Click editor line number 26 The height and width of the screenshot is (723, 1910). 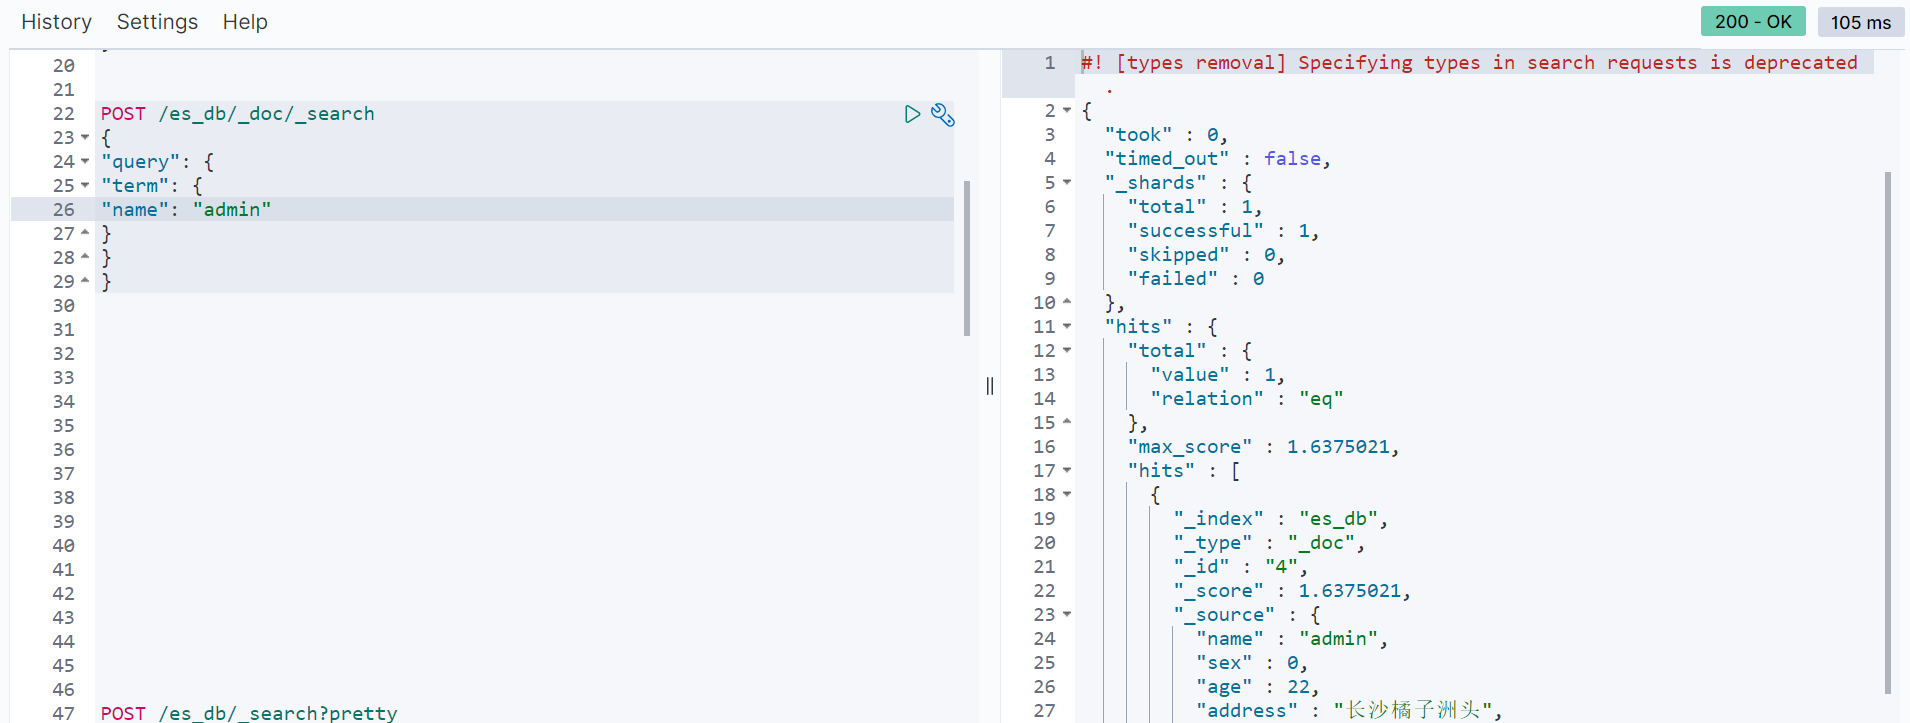(64, 210)
